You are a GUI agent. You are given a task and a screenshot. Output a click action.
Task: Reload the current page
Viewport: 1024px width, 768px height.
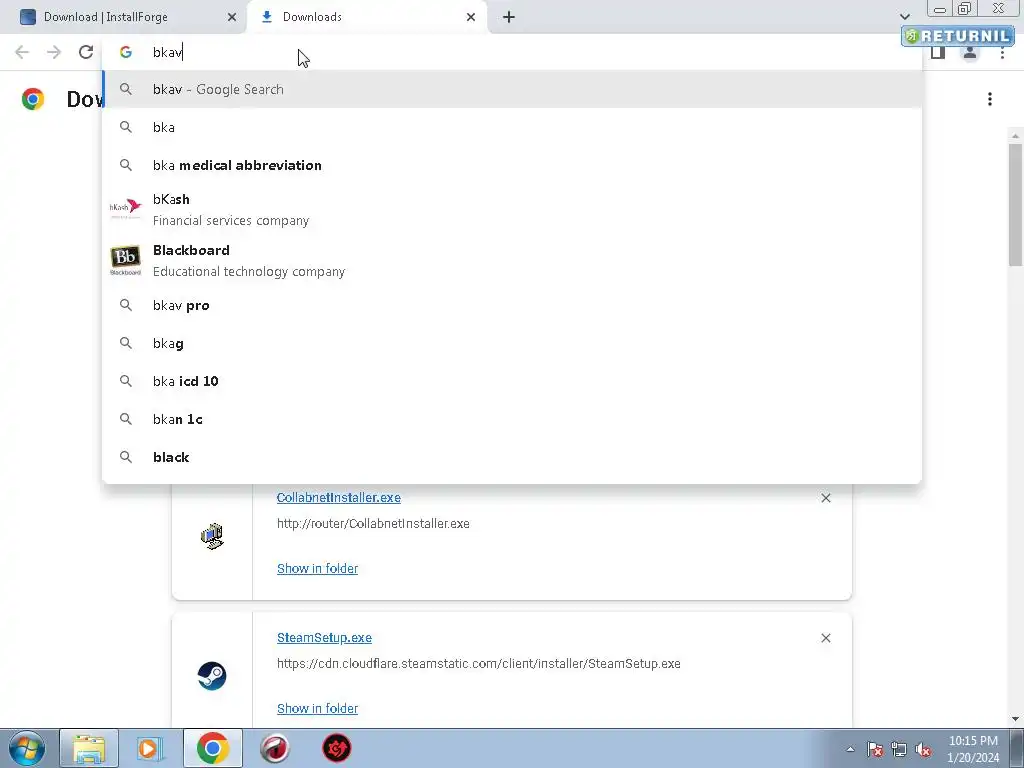tap(86, 52)
